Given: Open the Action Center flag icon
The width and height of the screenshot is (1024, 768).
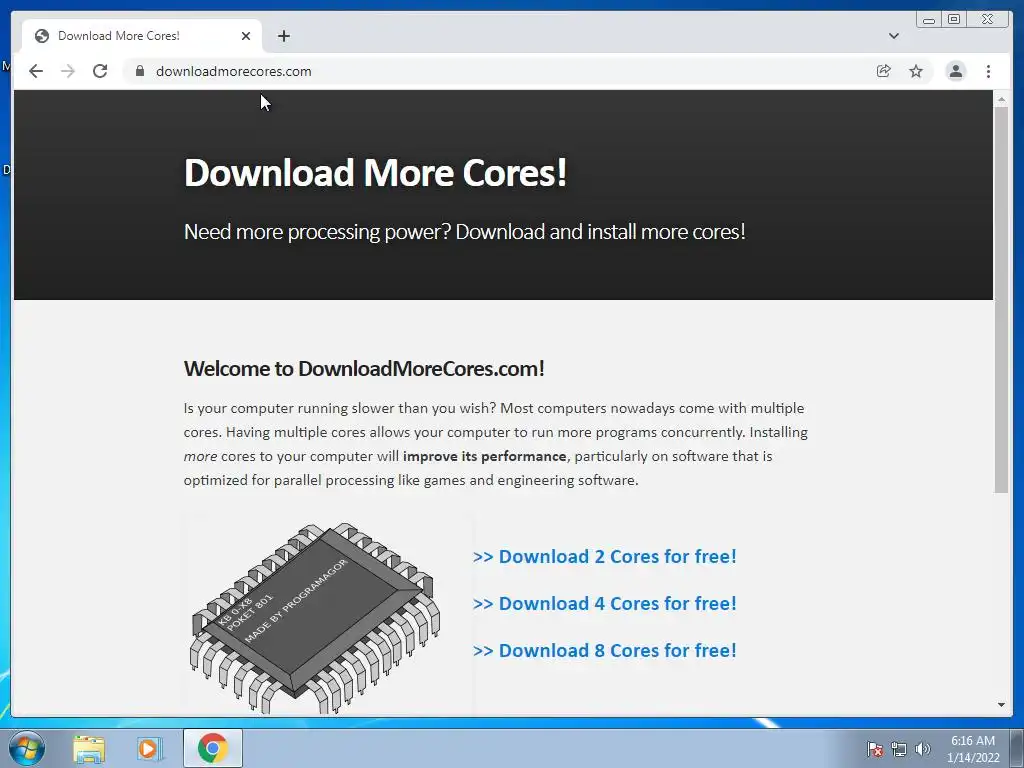Looking at the screenshot, I should click(x=874, y=749).
